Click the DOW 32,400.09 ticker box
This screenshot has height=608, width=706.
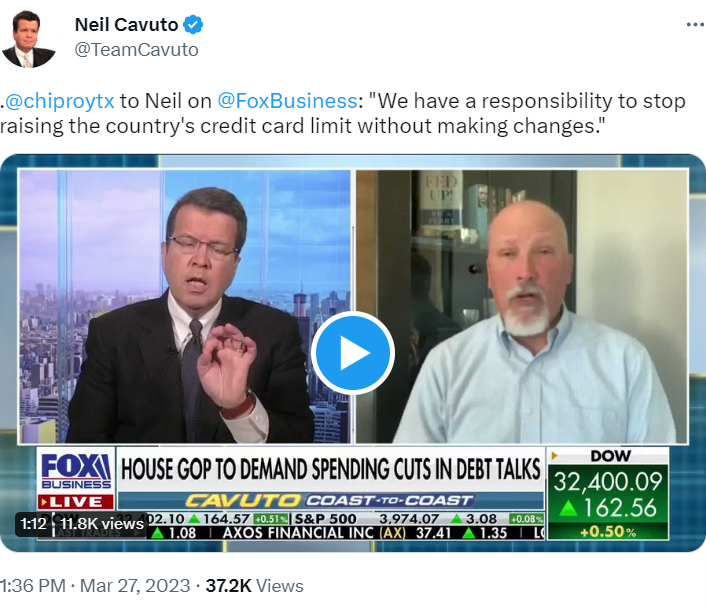(608, 494)
